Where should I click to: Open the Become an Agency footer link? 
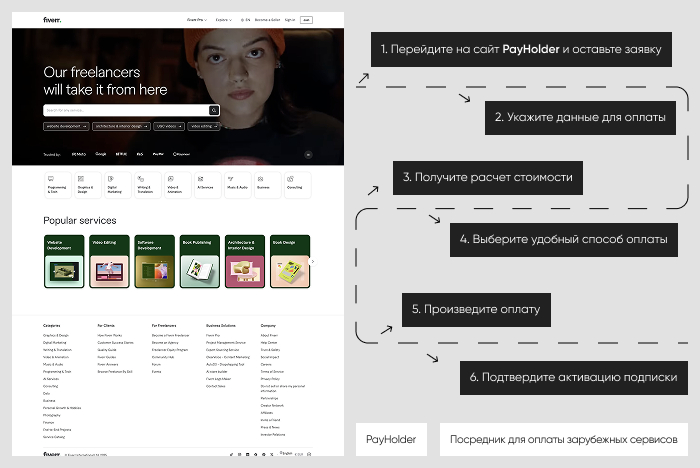(x=165, y=343)
